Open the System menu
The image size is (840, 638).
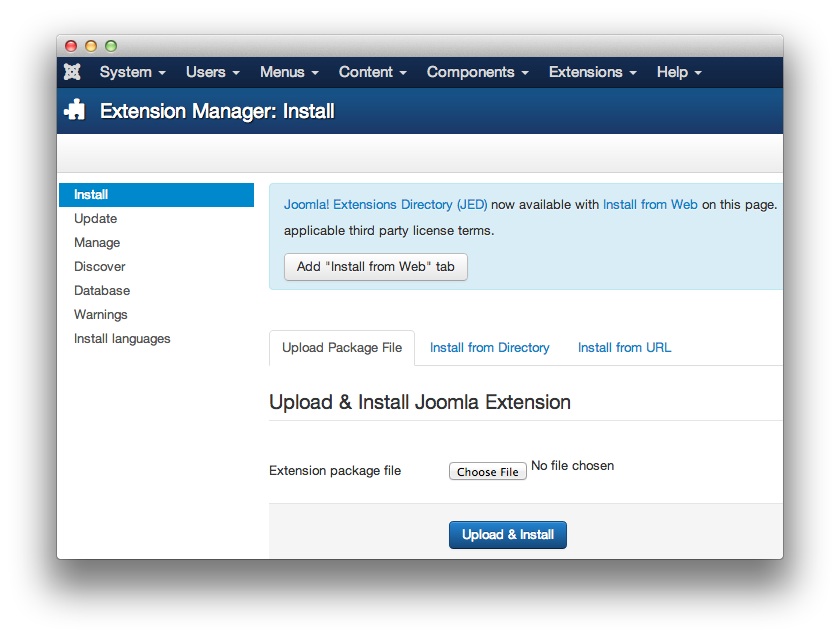click(x=132, y=72)
